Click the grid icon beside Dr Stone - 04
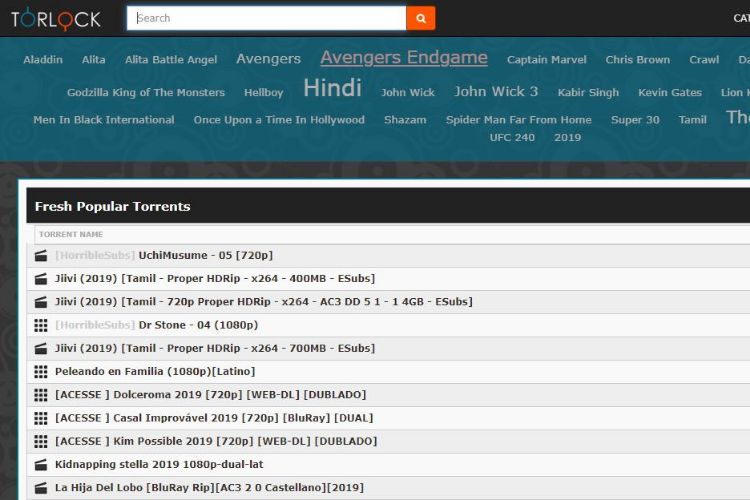 click(x=41, y=325)
